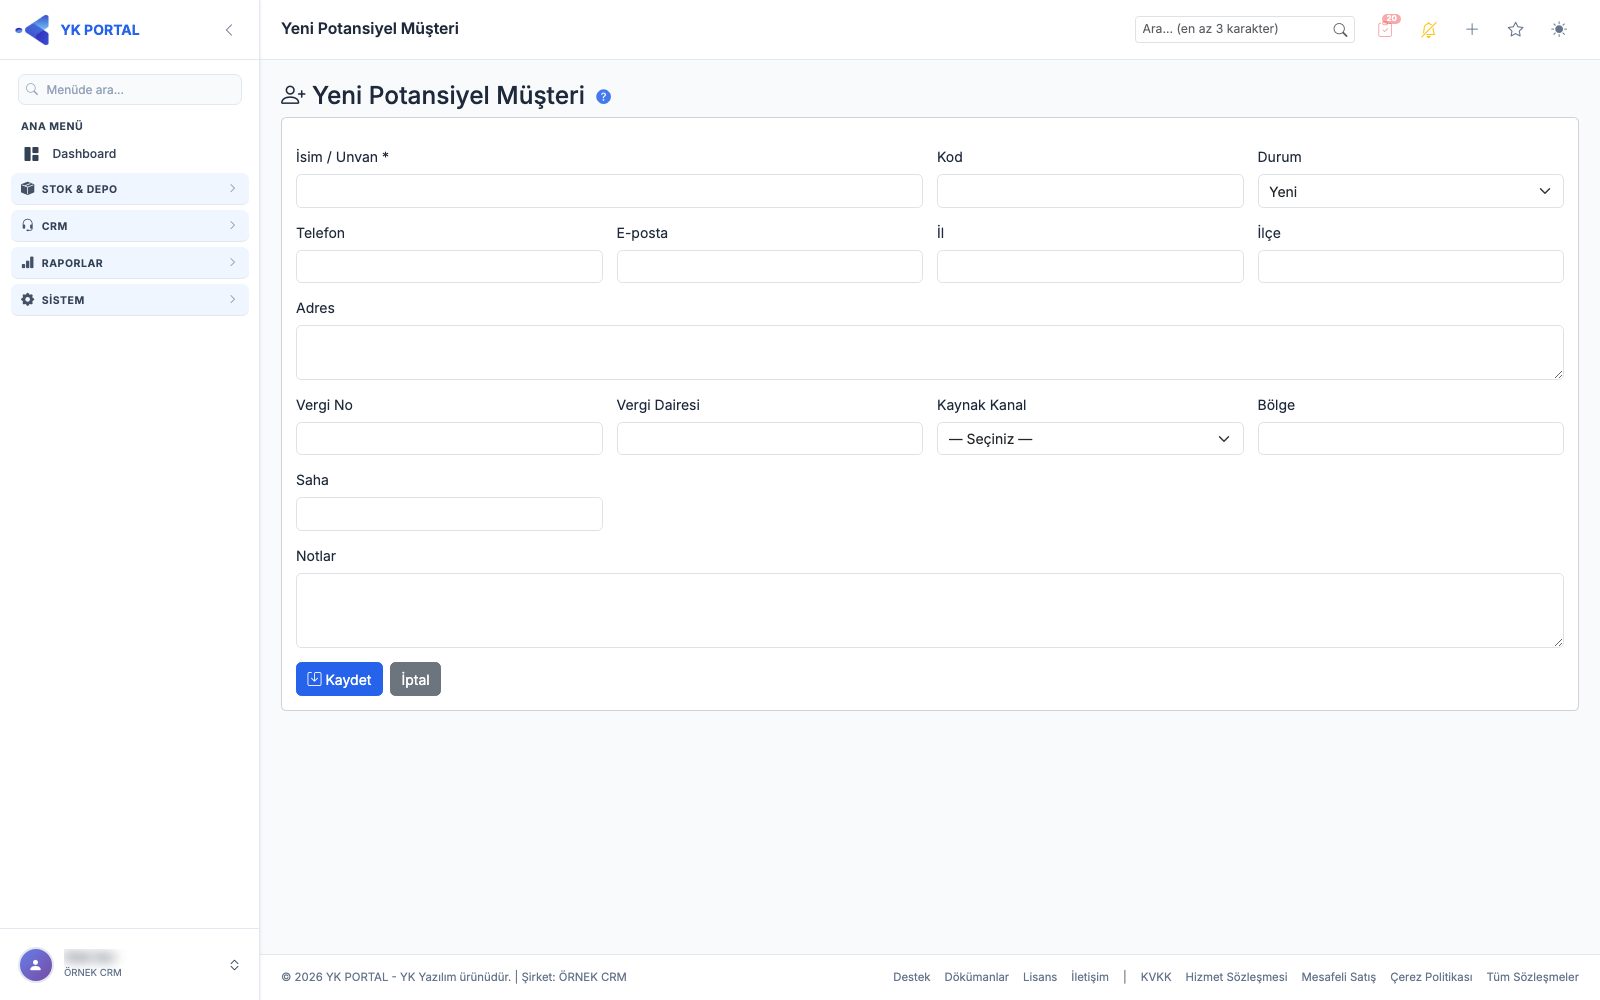Expand the RAPORLAR menu section
This screenshot has height=1000, width=1600.
tap(130, 263)
